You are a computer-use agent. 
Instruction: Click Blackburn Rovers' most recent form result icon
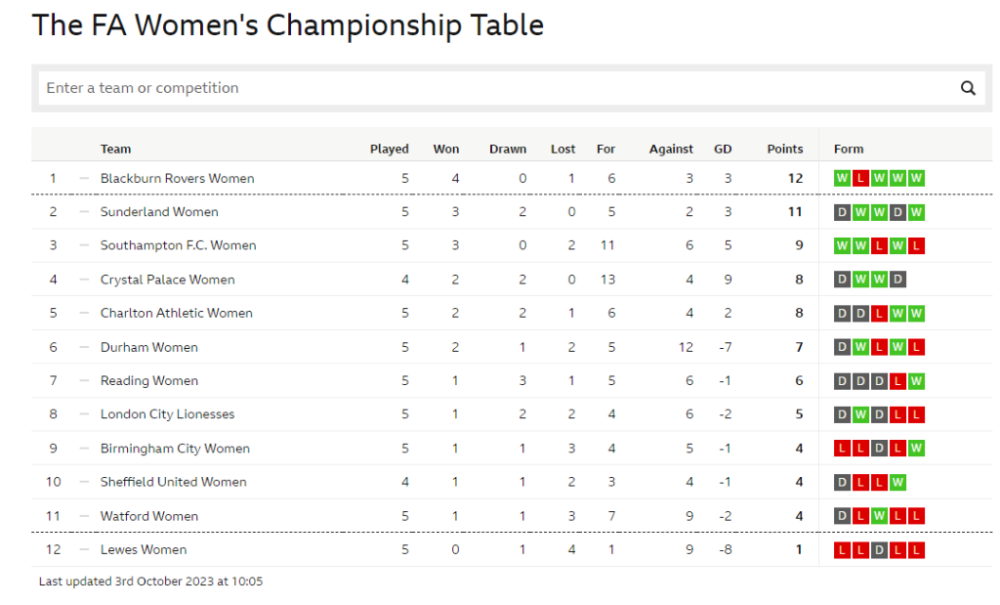(917, 178)
